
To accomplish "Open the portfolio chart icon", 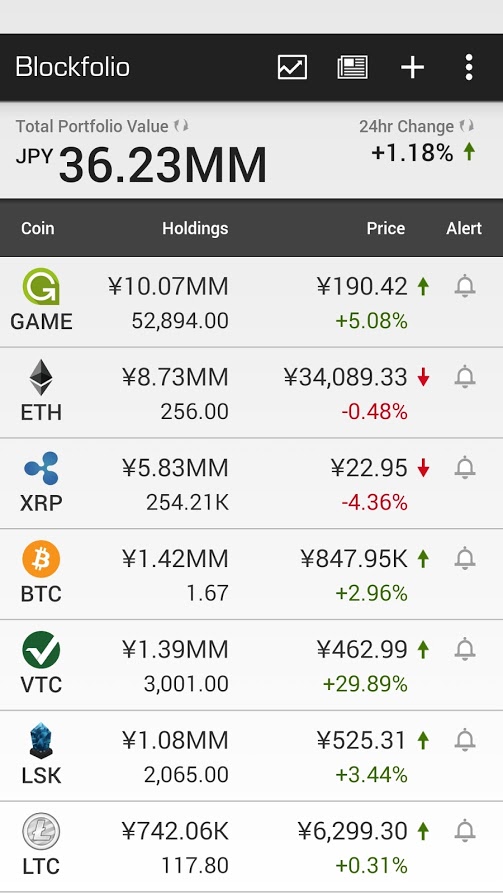I will (x=293, y=67).
